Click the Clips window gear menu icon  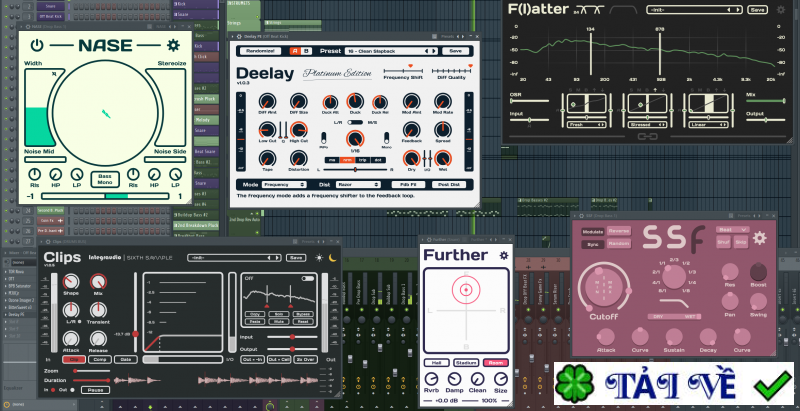(x=48, y=241)
